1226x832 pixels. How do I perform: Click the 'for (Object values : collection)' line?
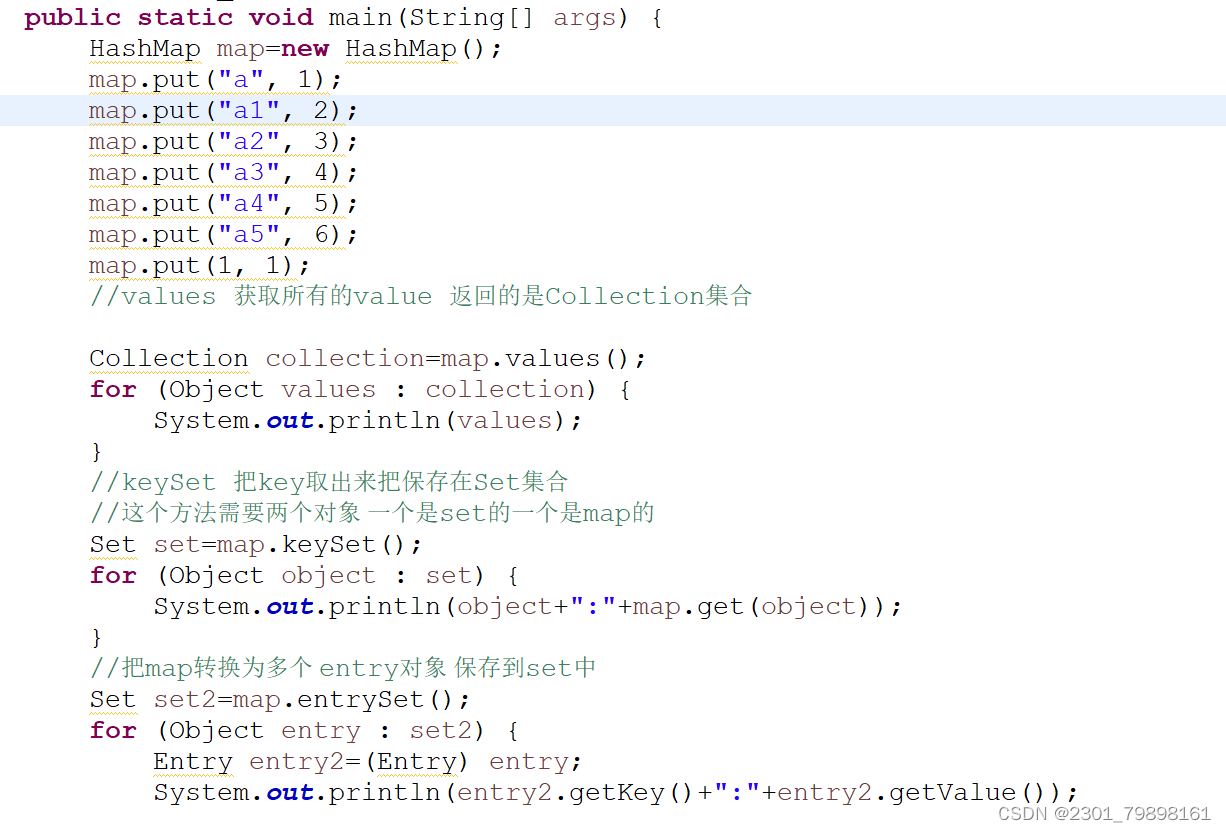click(360, 389)
